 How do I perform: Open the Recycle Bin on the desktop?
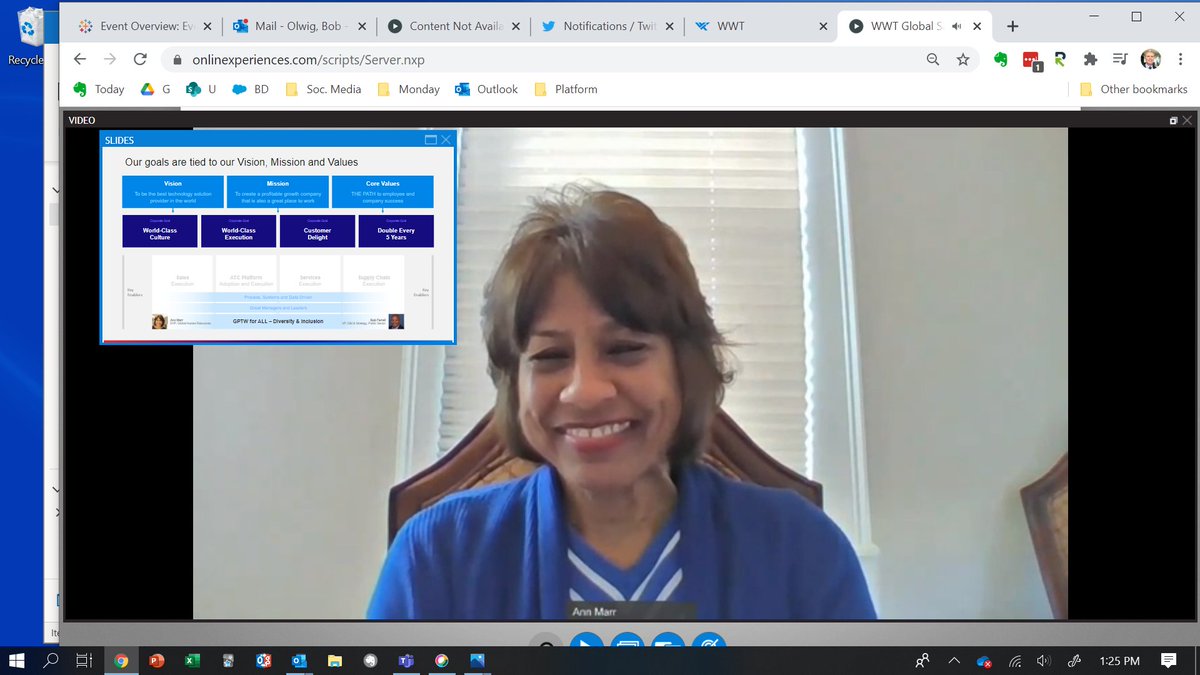30,38
